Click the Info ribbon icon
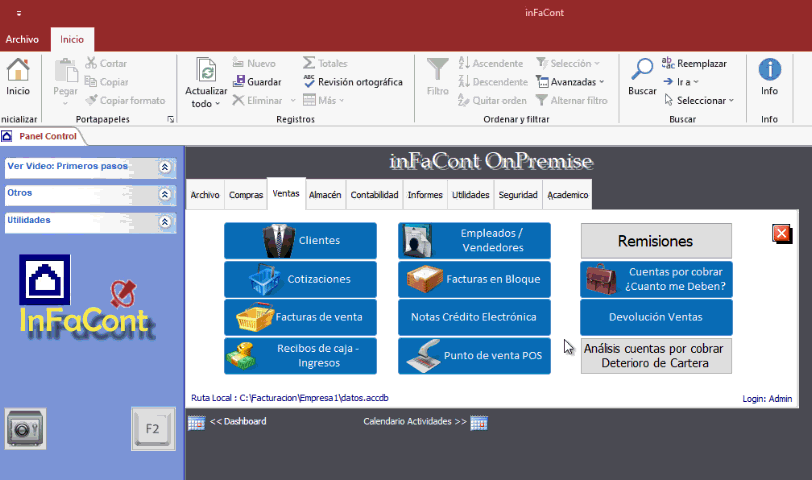The height and width of the screenshot is (480, 812). point(770,69)
